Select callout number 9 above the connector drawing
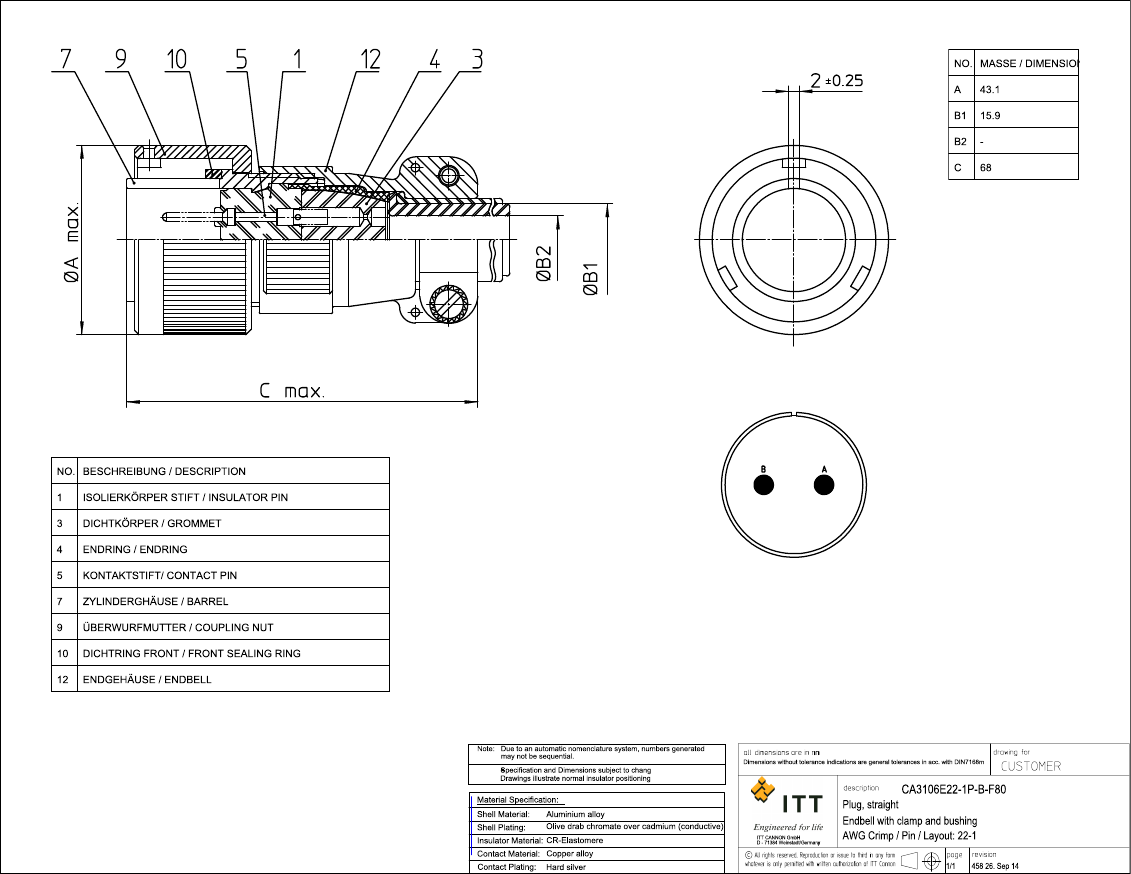The height and width of the screenshot is (874, 1131). click(x=120, y=59)
